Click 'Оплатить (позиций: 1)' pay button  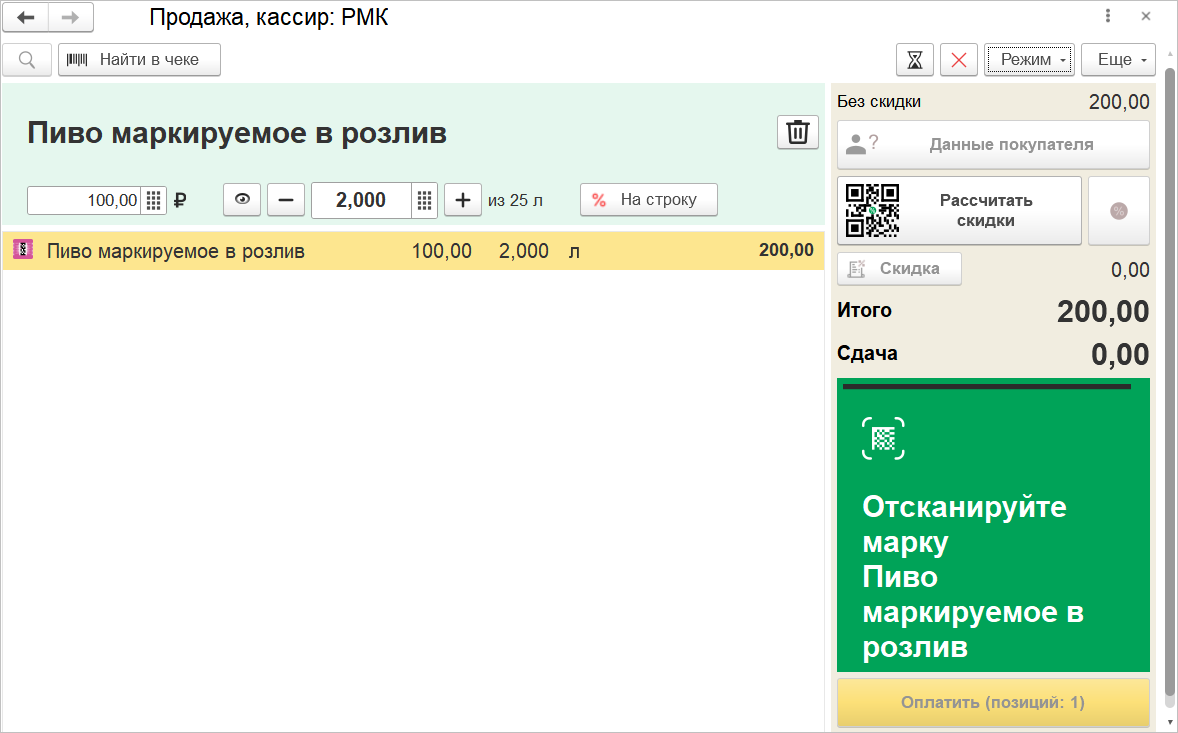993,703
